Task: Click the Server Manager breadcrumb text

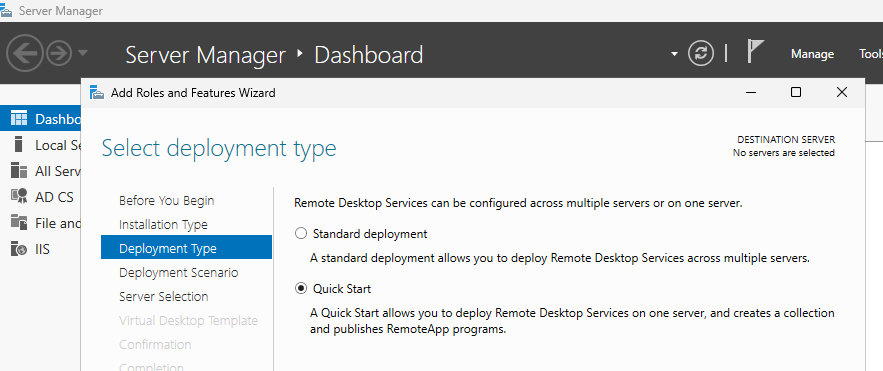Action: coord(206,55)
